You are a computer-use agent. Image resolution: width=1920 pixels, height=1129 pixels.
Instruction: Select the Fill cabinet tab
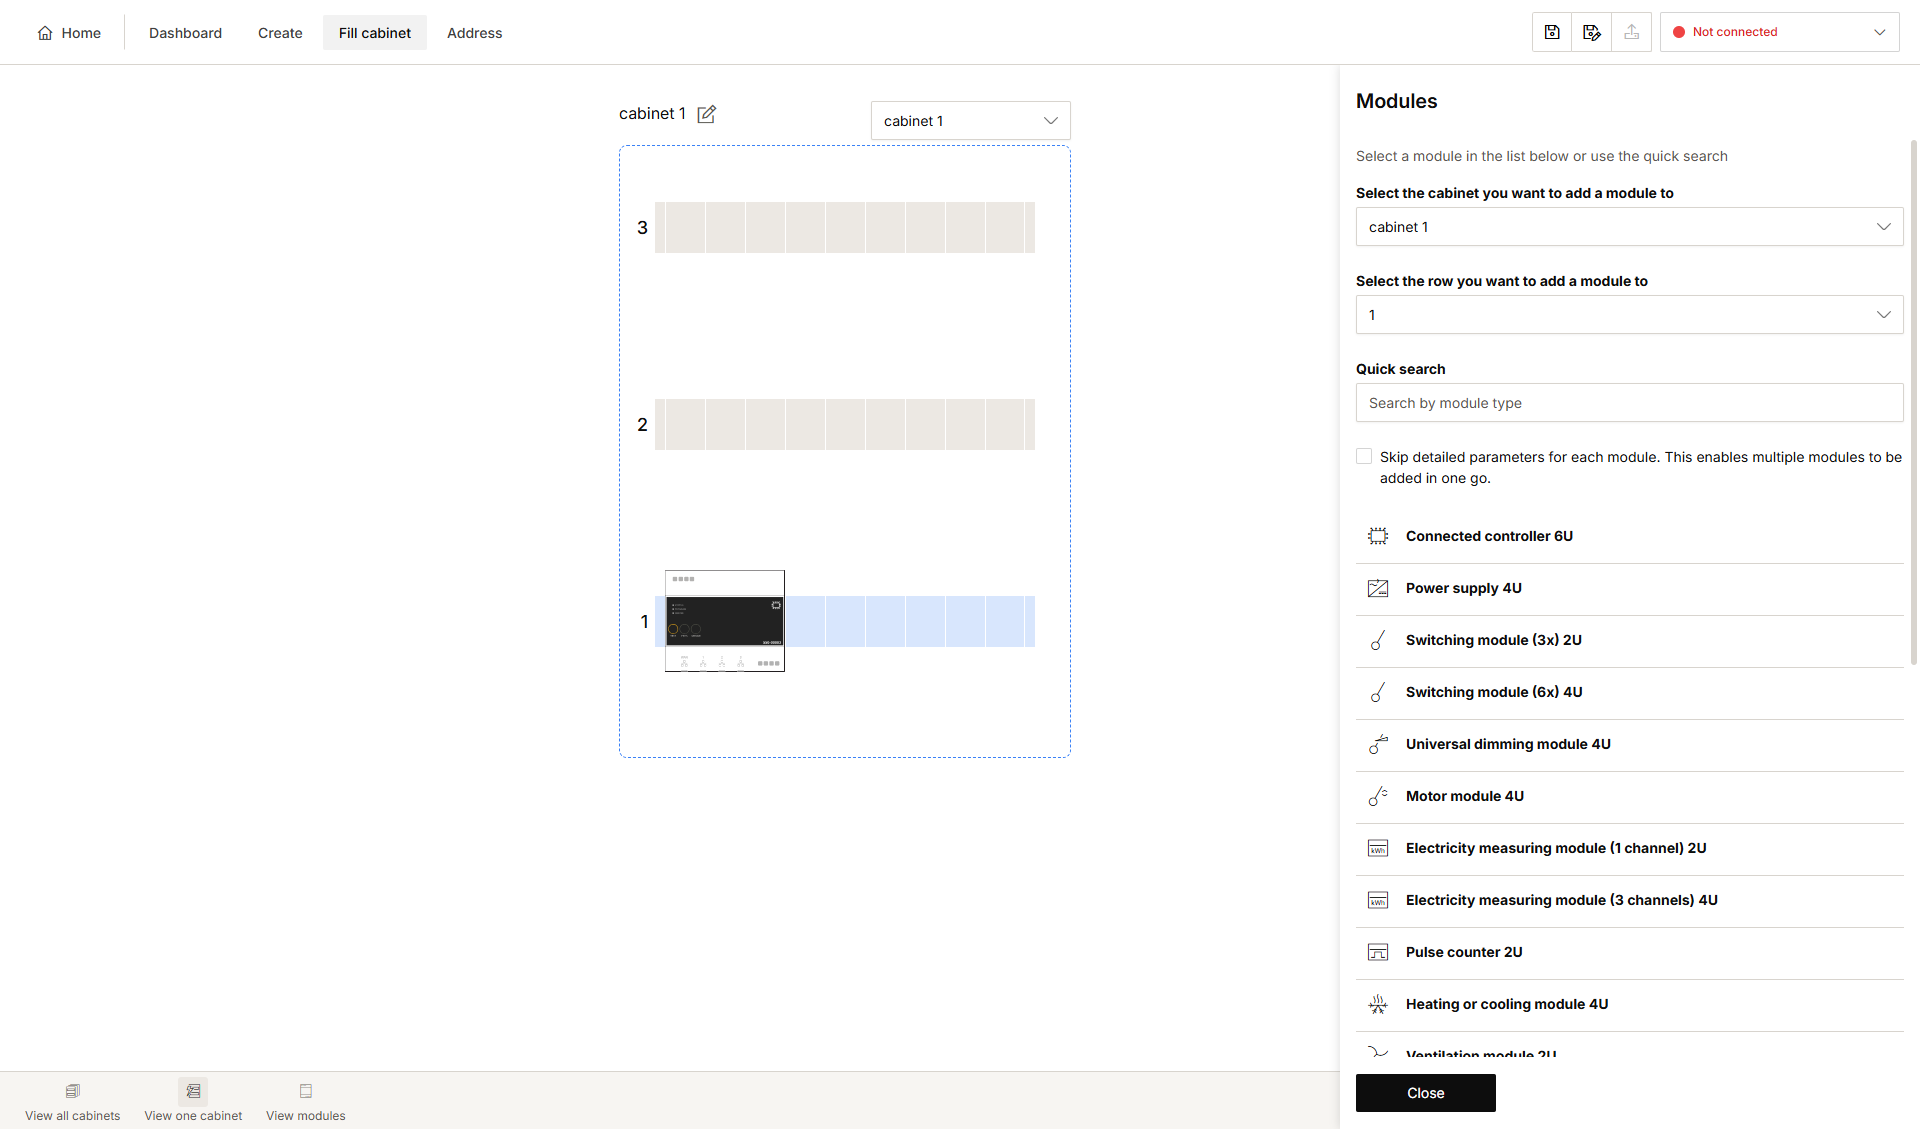(375, 33)
